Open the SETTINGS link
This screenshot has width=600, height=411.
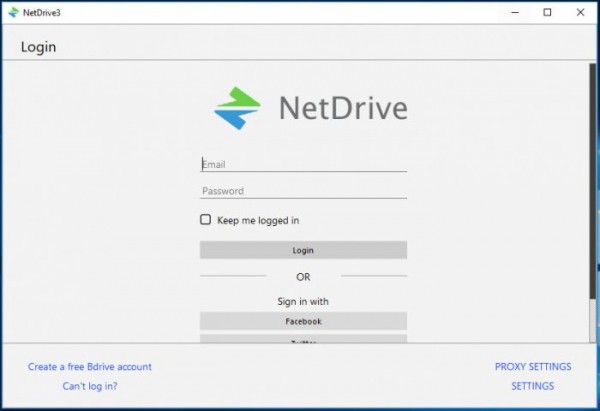click(x=533, y=386)
